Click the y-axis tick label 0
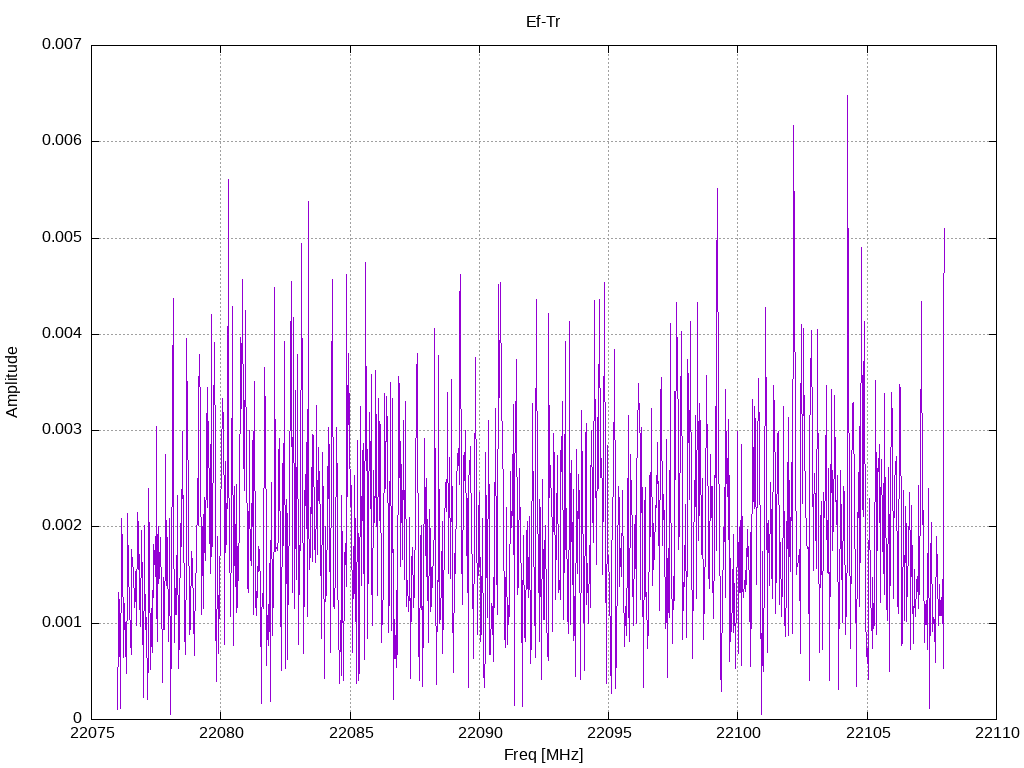This screenshot has width=1024, height=768. (78, 718)
